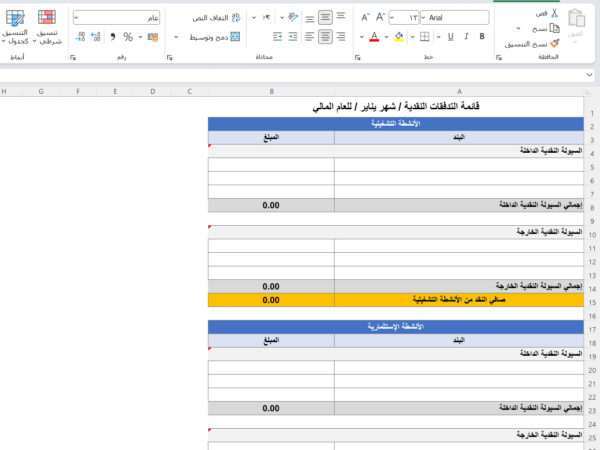600x450 pixels.
Task: Open the Number group dialog launcher
Action: (x=73, y=57)
